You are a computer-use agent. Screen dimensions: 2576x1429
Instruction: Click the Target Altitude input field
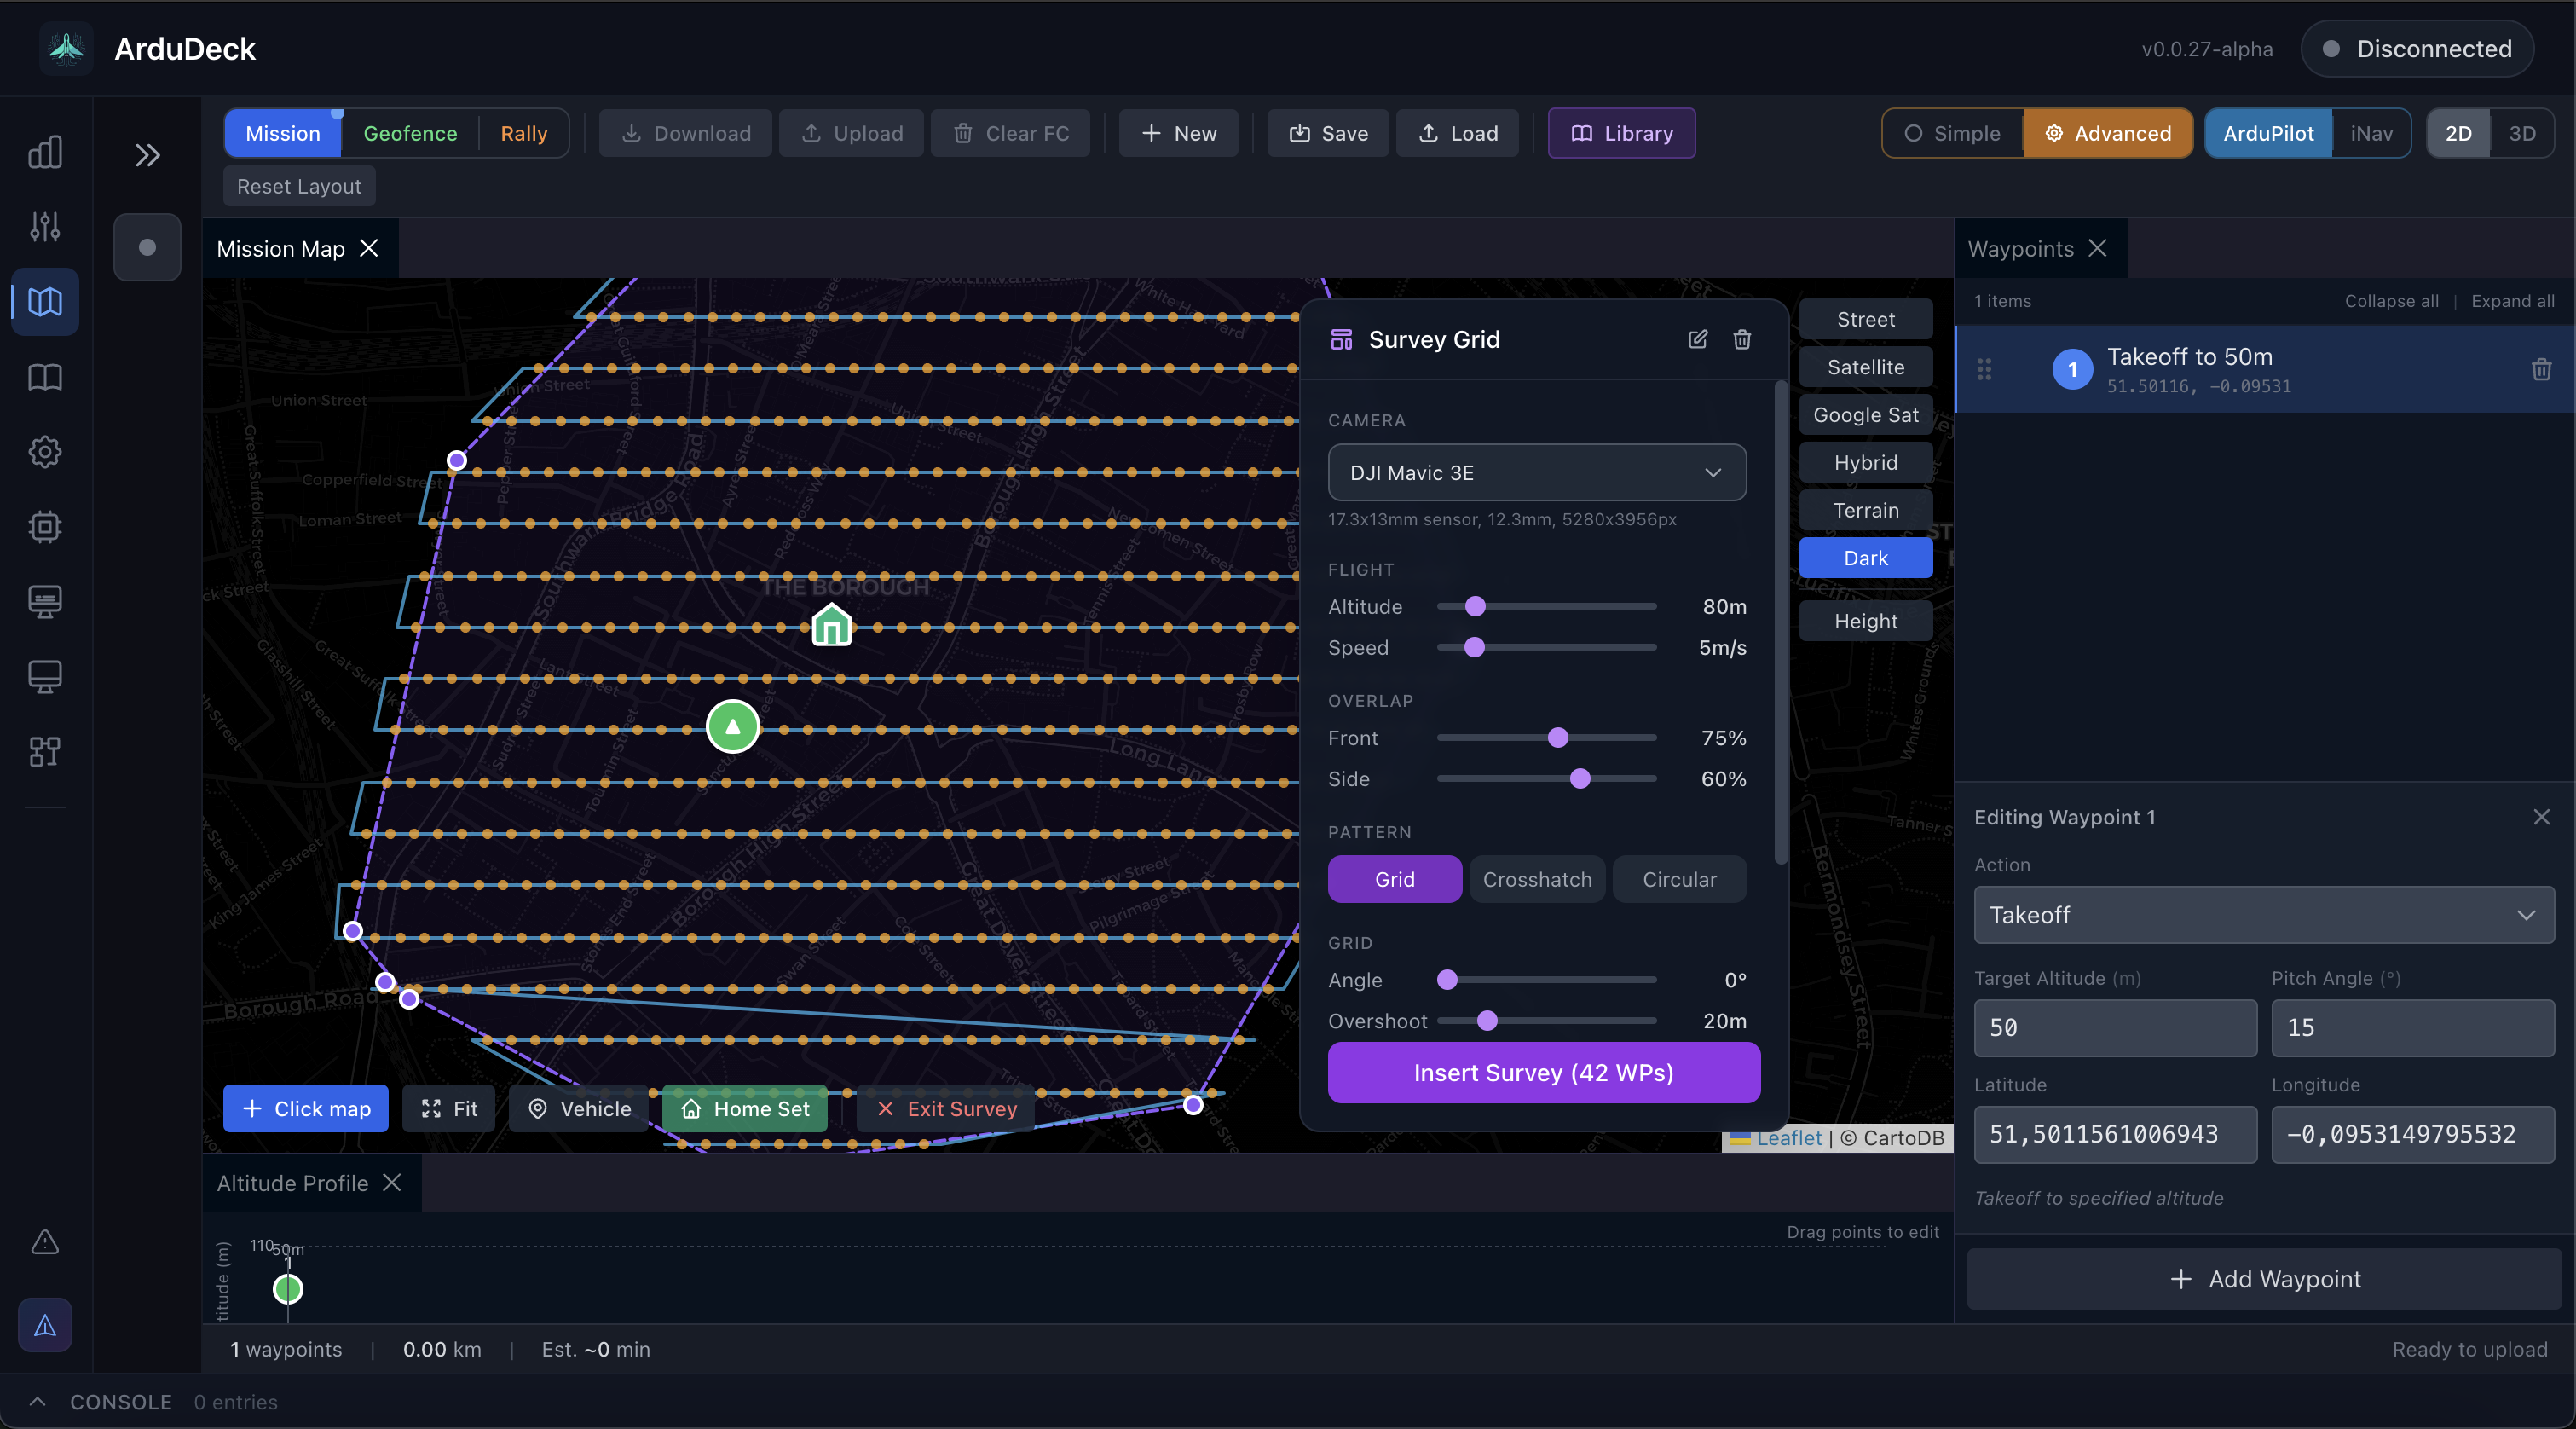pos(2115,1027)
